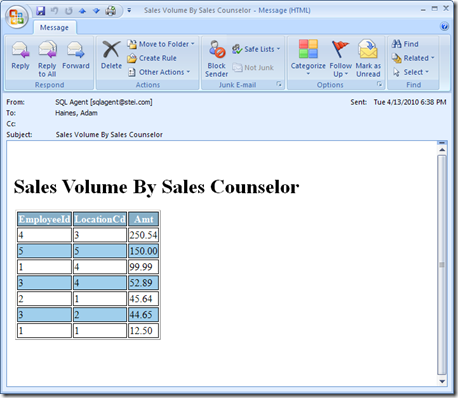Close the message window
The height and width of the screenshot is (398, 458).
tap(446, 9)
